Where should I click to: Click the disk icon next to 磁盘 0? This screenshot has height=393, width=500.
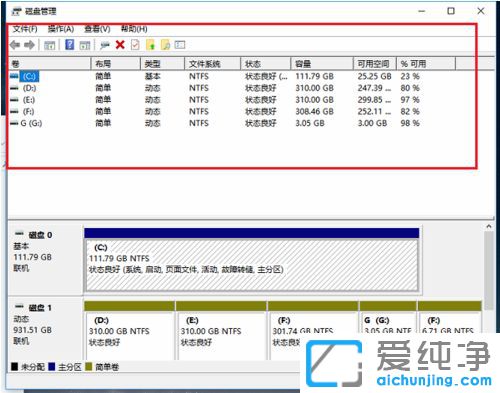coord(19,234)
